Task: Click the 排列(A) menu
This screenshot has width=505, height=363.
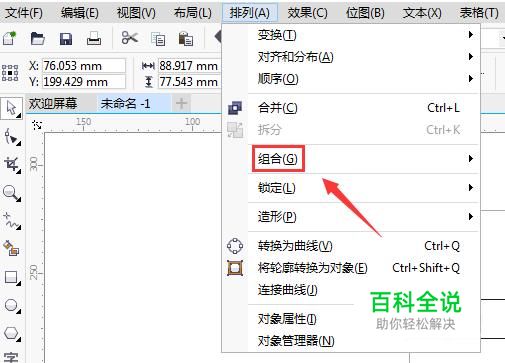Action: 250,13
